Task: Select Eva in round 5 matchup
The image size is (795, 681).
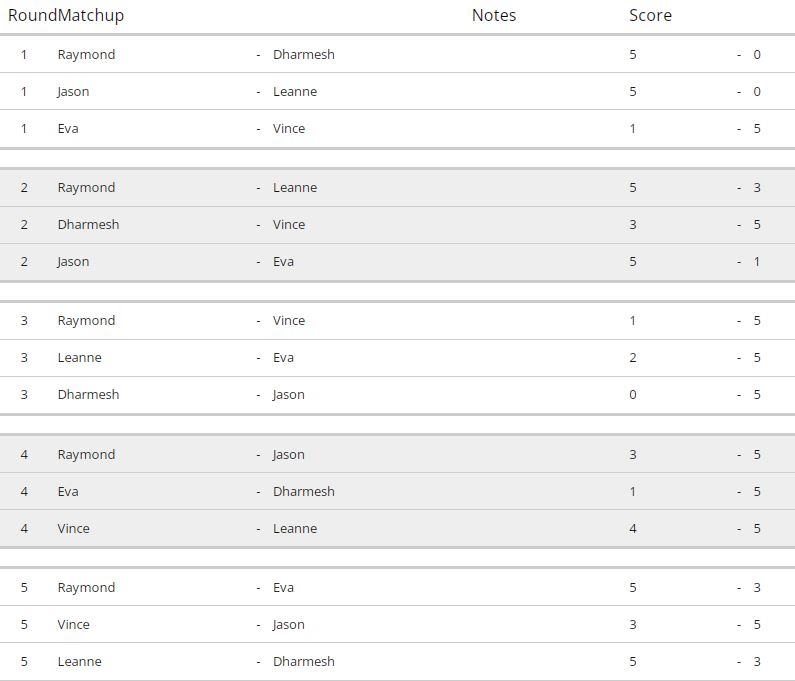Action: click(x=283, y=587)
